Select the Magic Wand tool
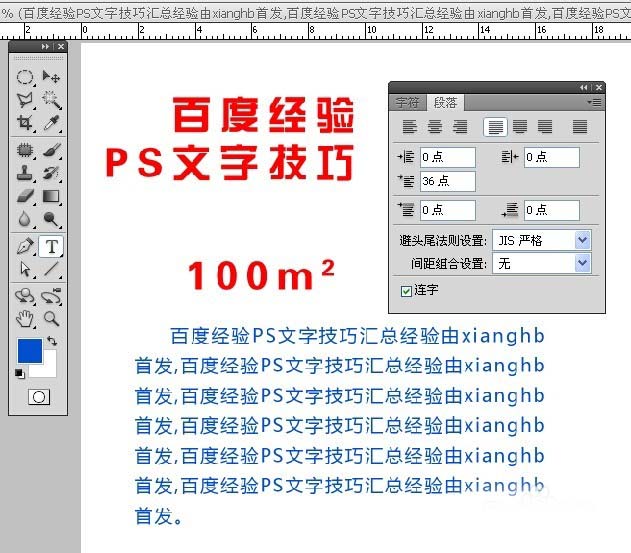Screen dimensions: 631x553 pos(51,99)
